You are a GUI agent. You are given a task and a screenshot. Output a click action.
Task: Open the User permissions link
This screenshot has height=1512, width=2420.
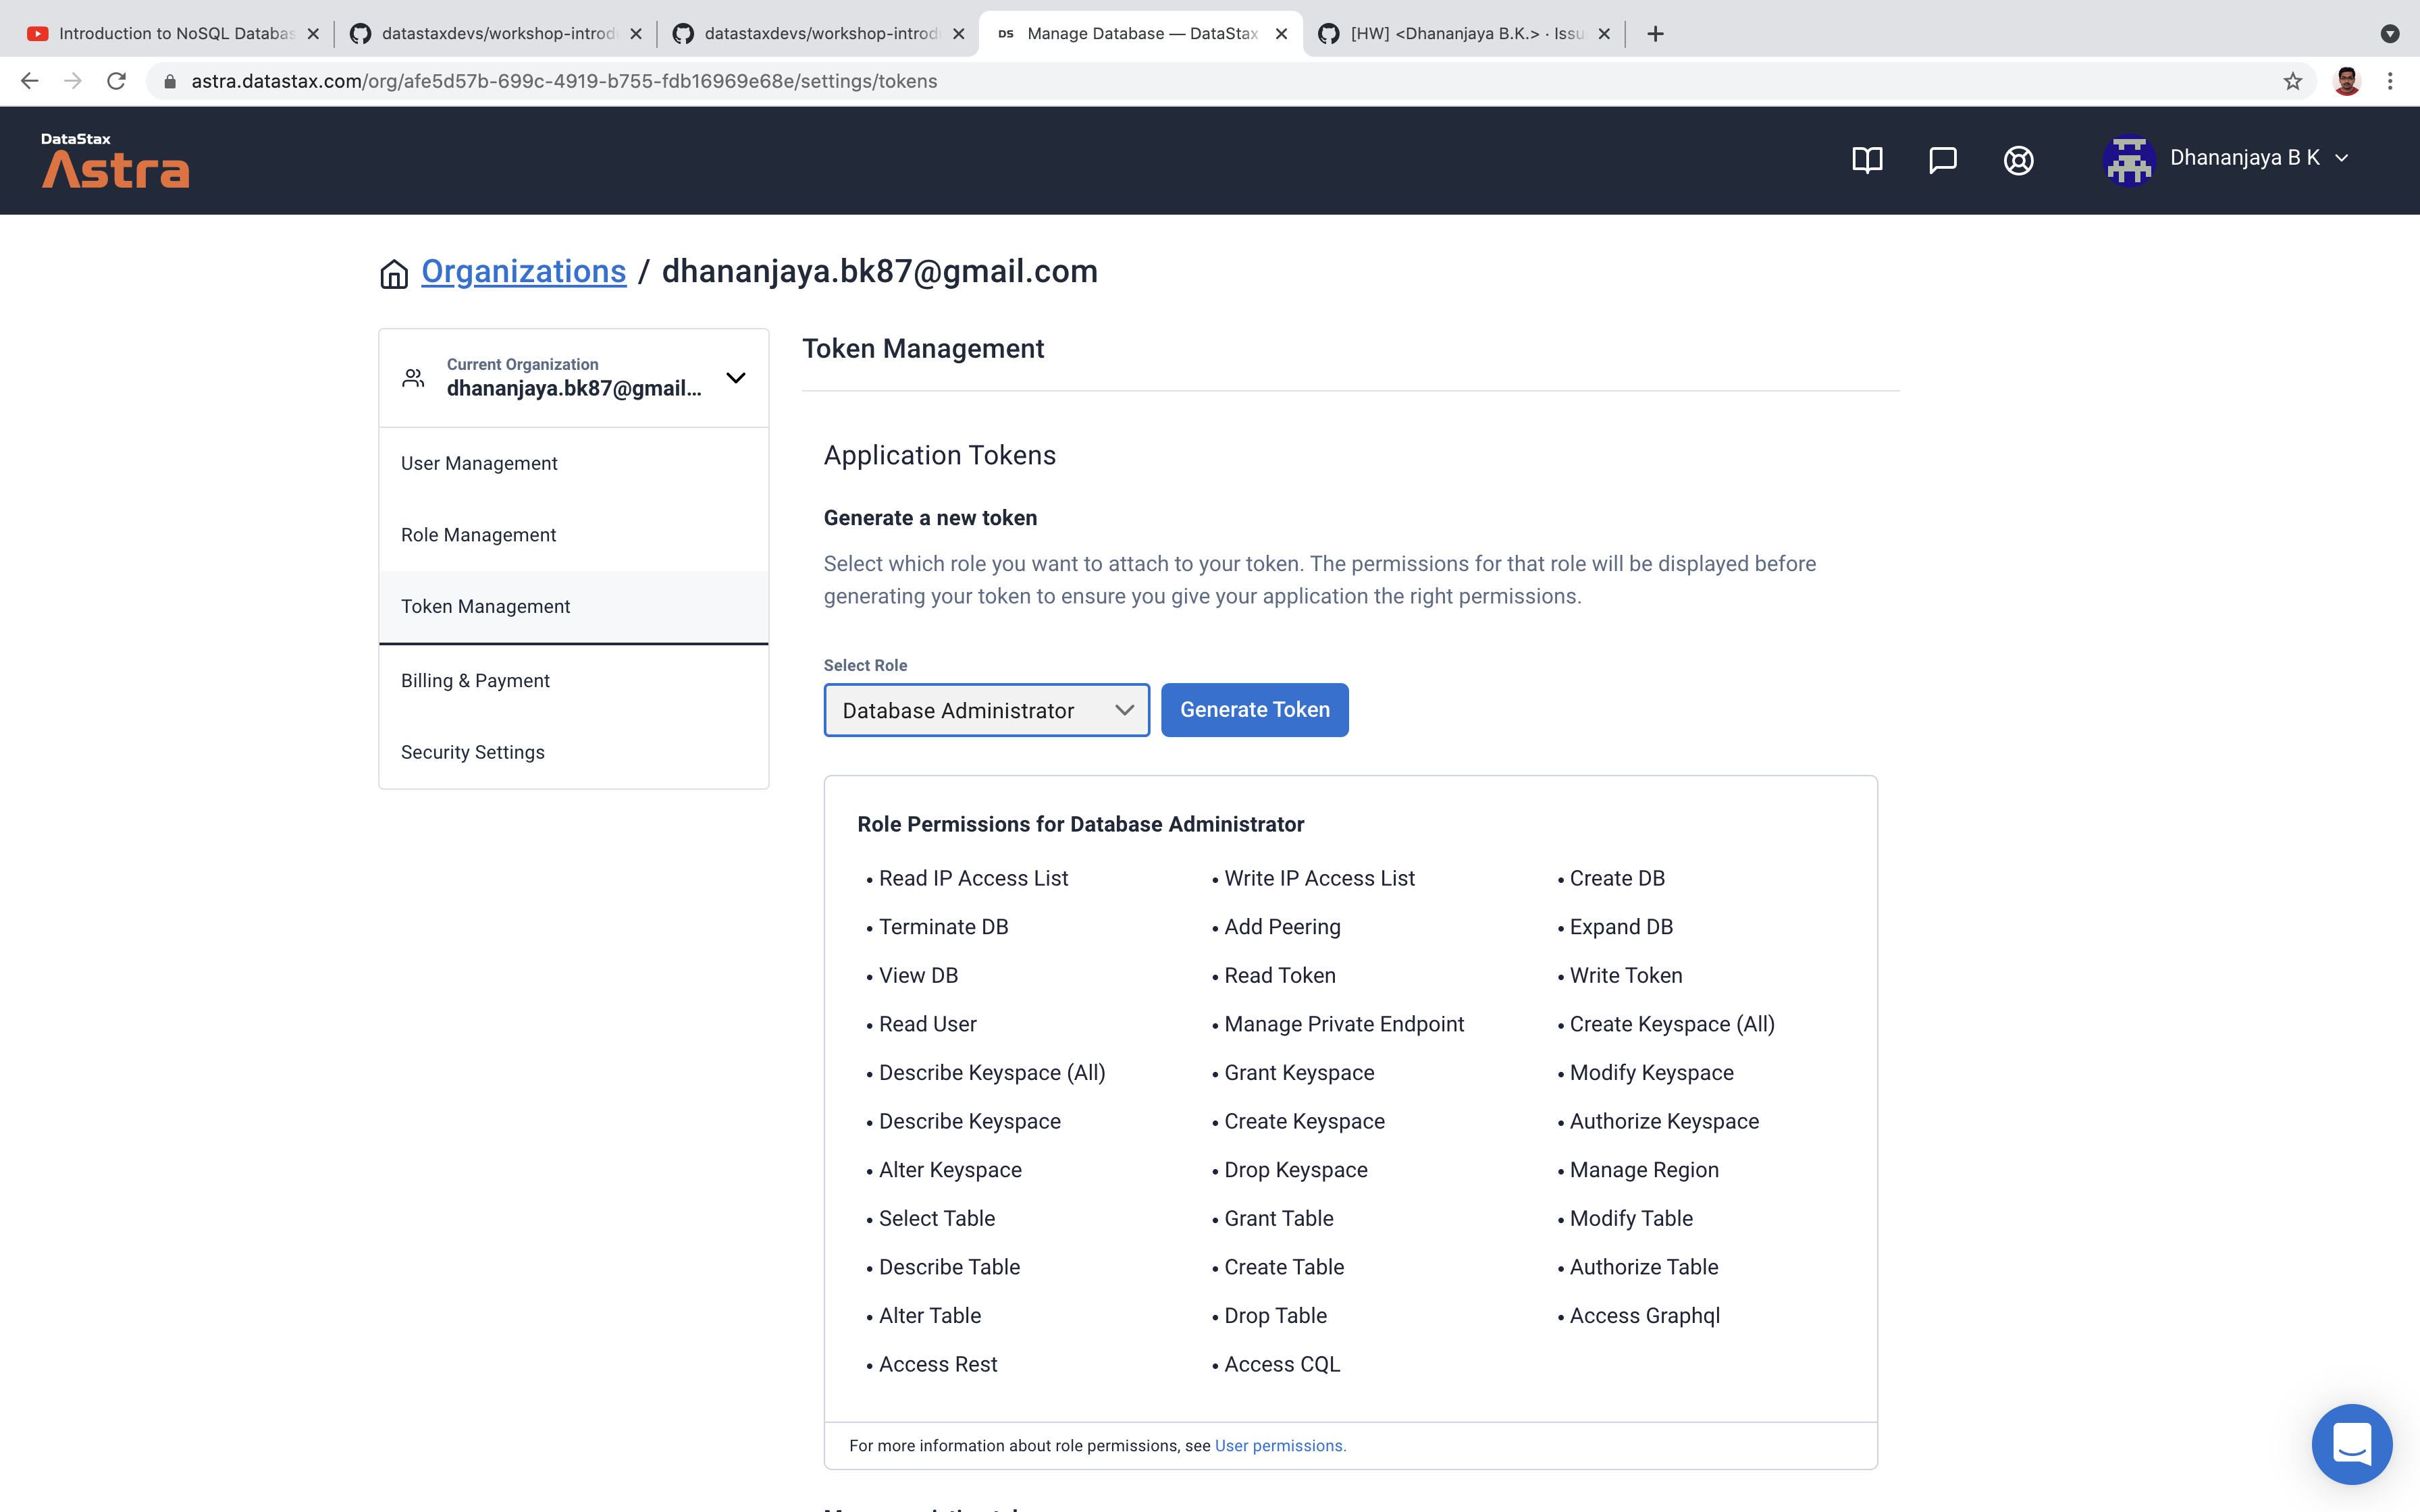pyautogui.click(x=1280, y=1445)
